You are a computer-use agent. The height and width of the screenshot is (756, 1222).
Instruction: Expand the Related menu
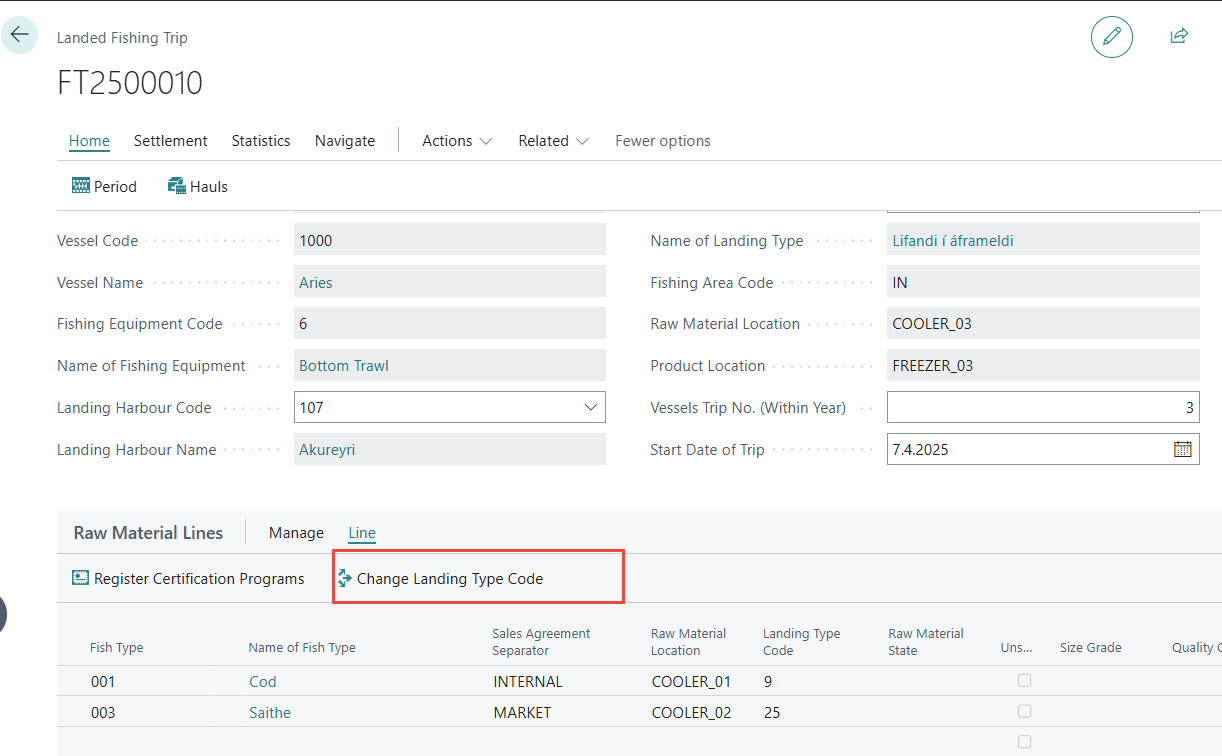[x=553, y=141]
